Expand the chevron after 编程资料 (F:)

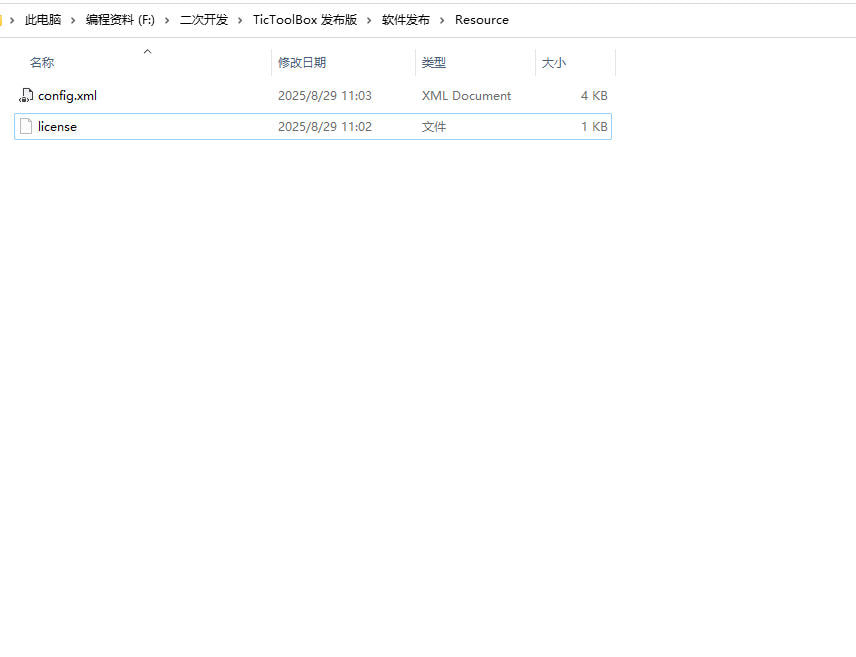(167, 20)
